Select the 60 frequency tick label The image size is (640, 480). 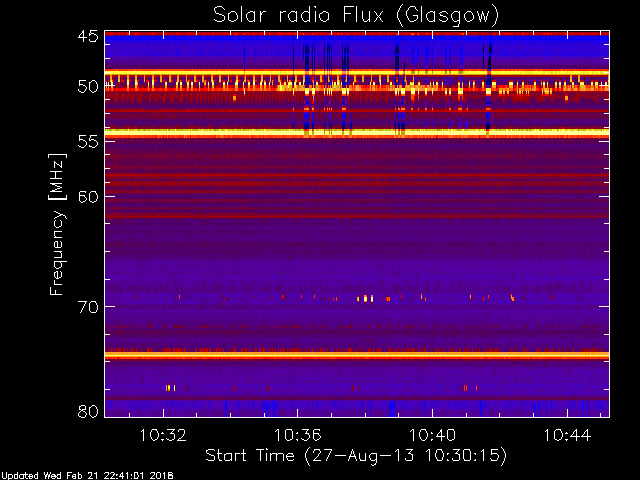click(88, 197)
